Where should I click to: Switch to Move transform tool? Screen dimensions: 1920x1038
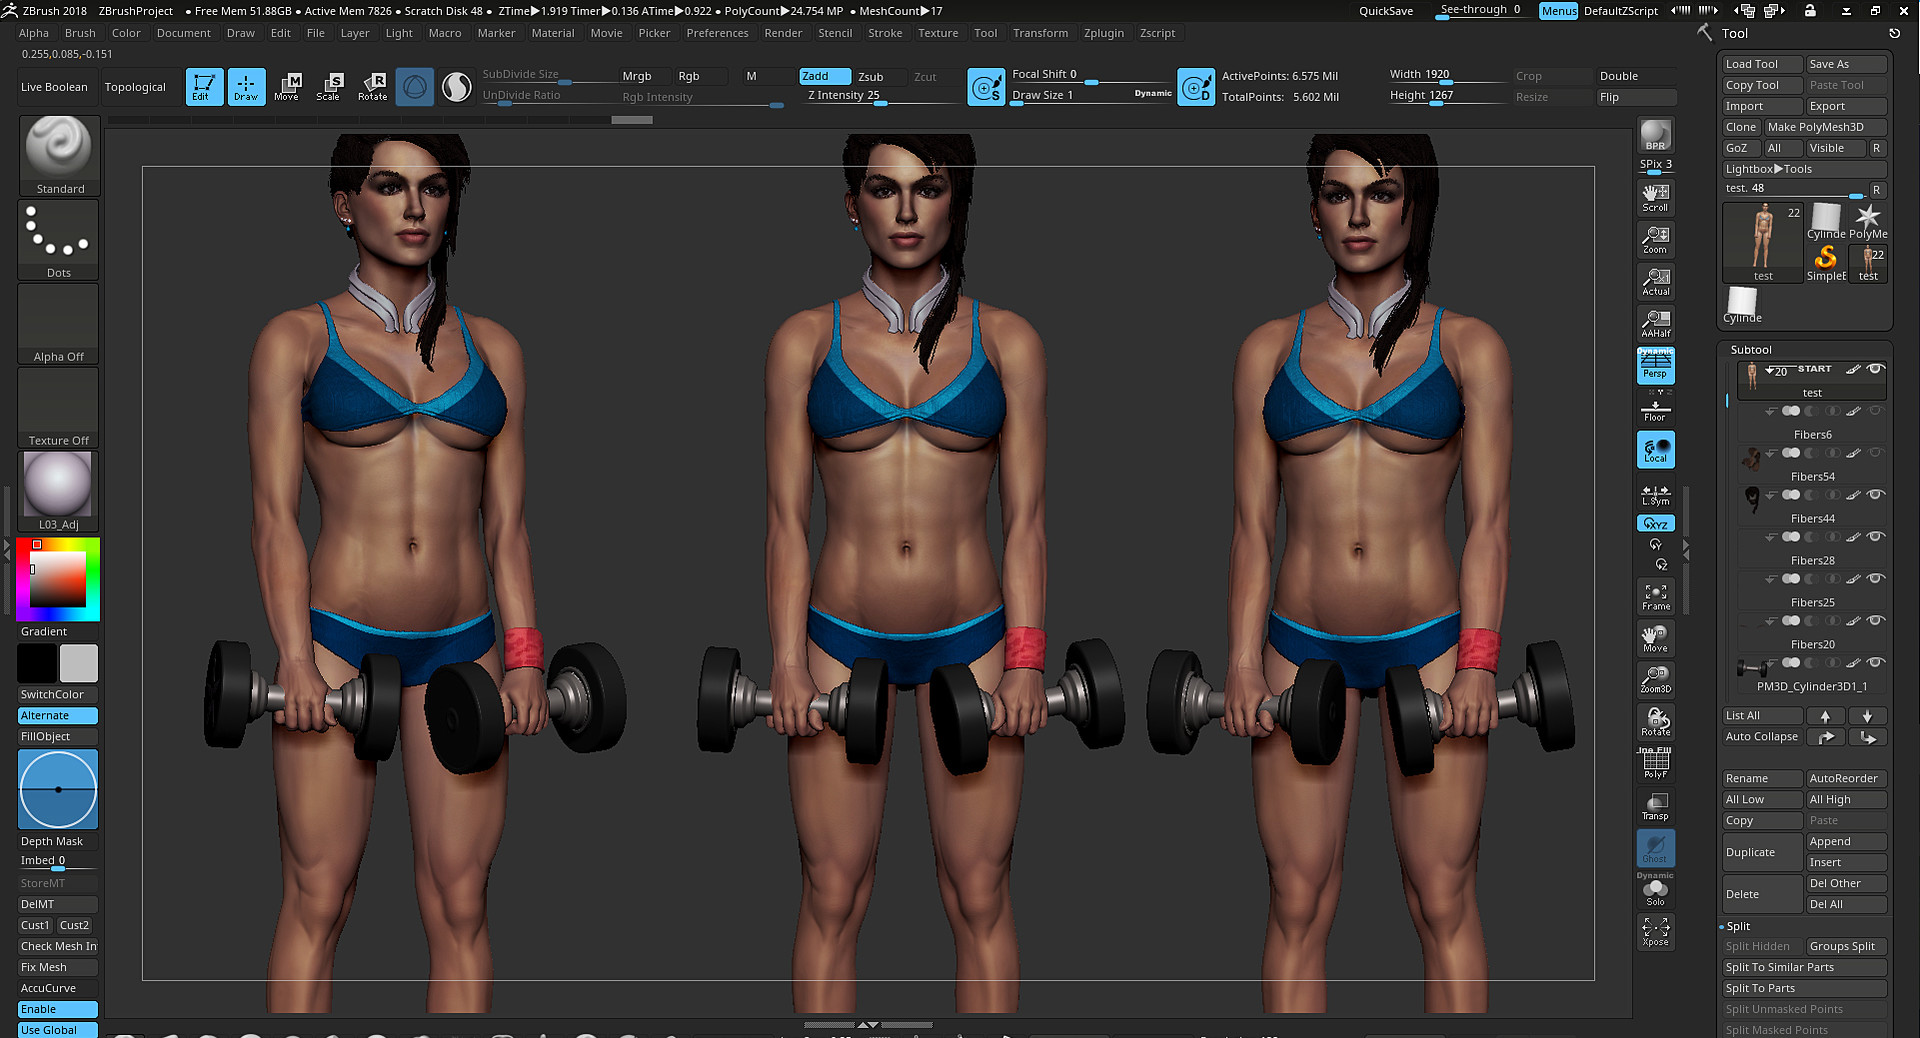pyautogui.click(x=287, y=87)
